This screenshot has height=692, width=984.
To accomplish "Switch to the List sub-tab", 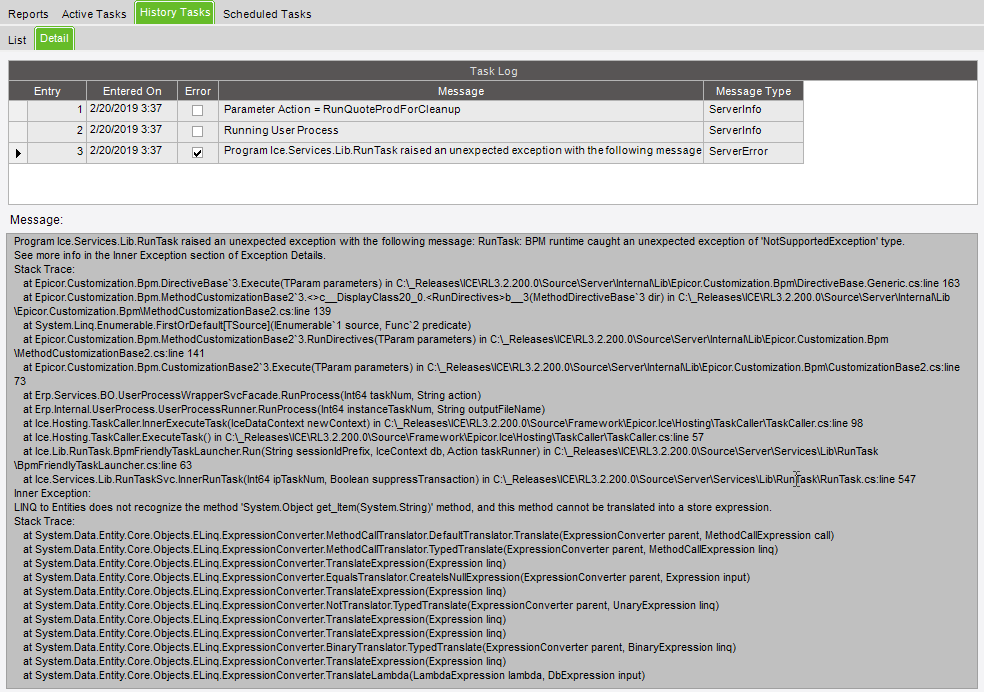I will point(17,40).
